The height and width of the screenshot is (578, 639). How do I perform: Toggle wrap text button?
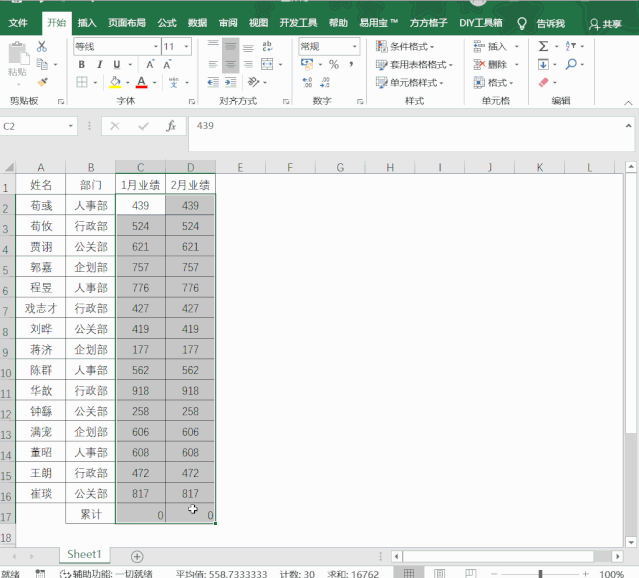pyautogui.click(x=267, y=46)
